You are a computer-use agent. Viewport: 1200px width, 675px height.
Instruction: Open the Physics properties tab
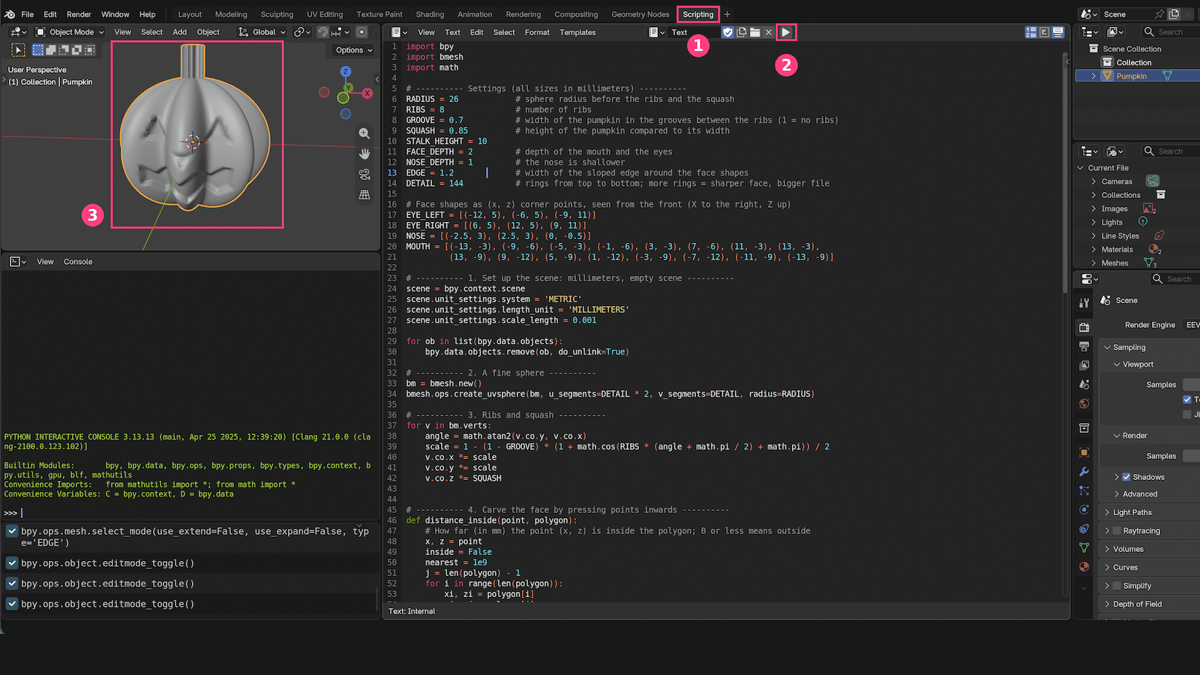[1084, 509]
